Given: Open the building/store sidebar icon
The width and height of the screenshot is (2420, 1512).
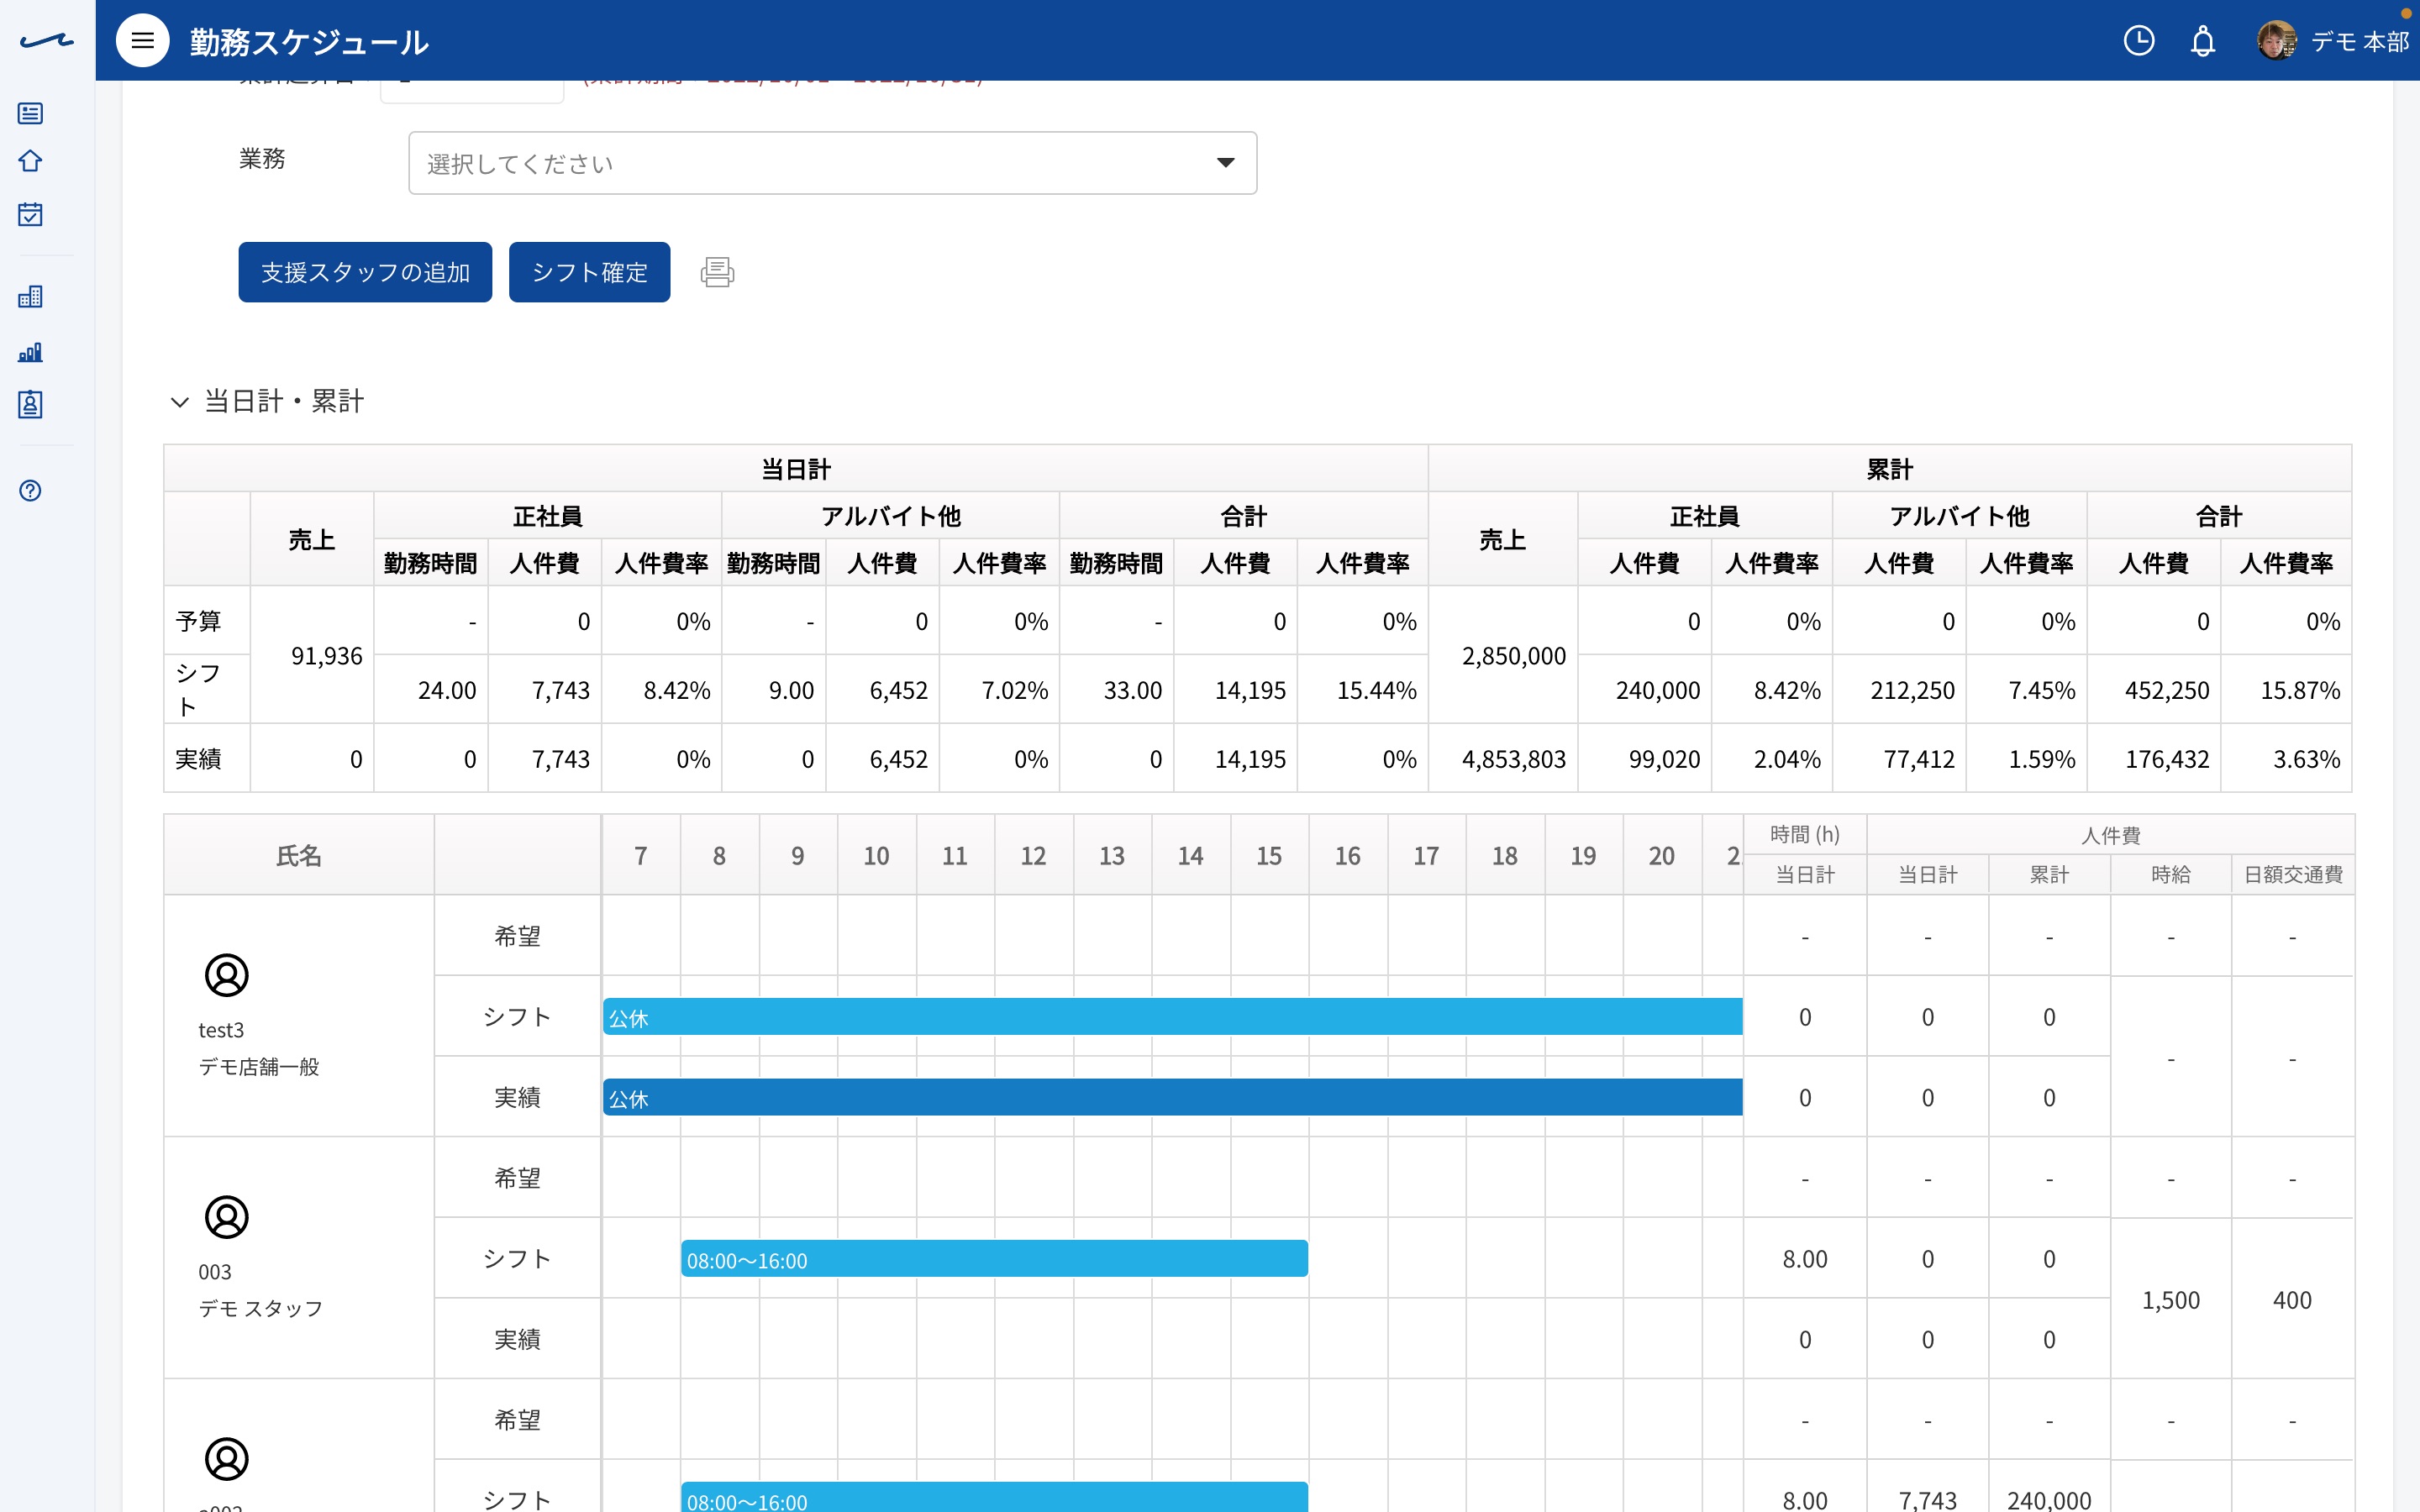Looking at the screenshot, I should (31, 296).
